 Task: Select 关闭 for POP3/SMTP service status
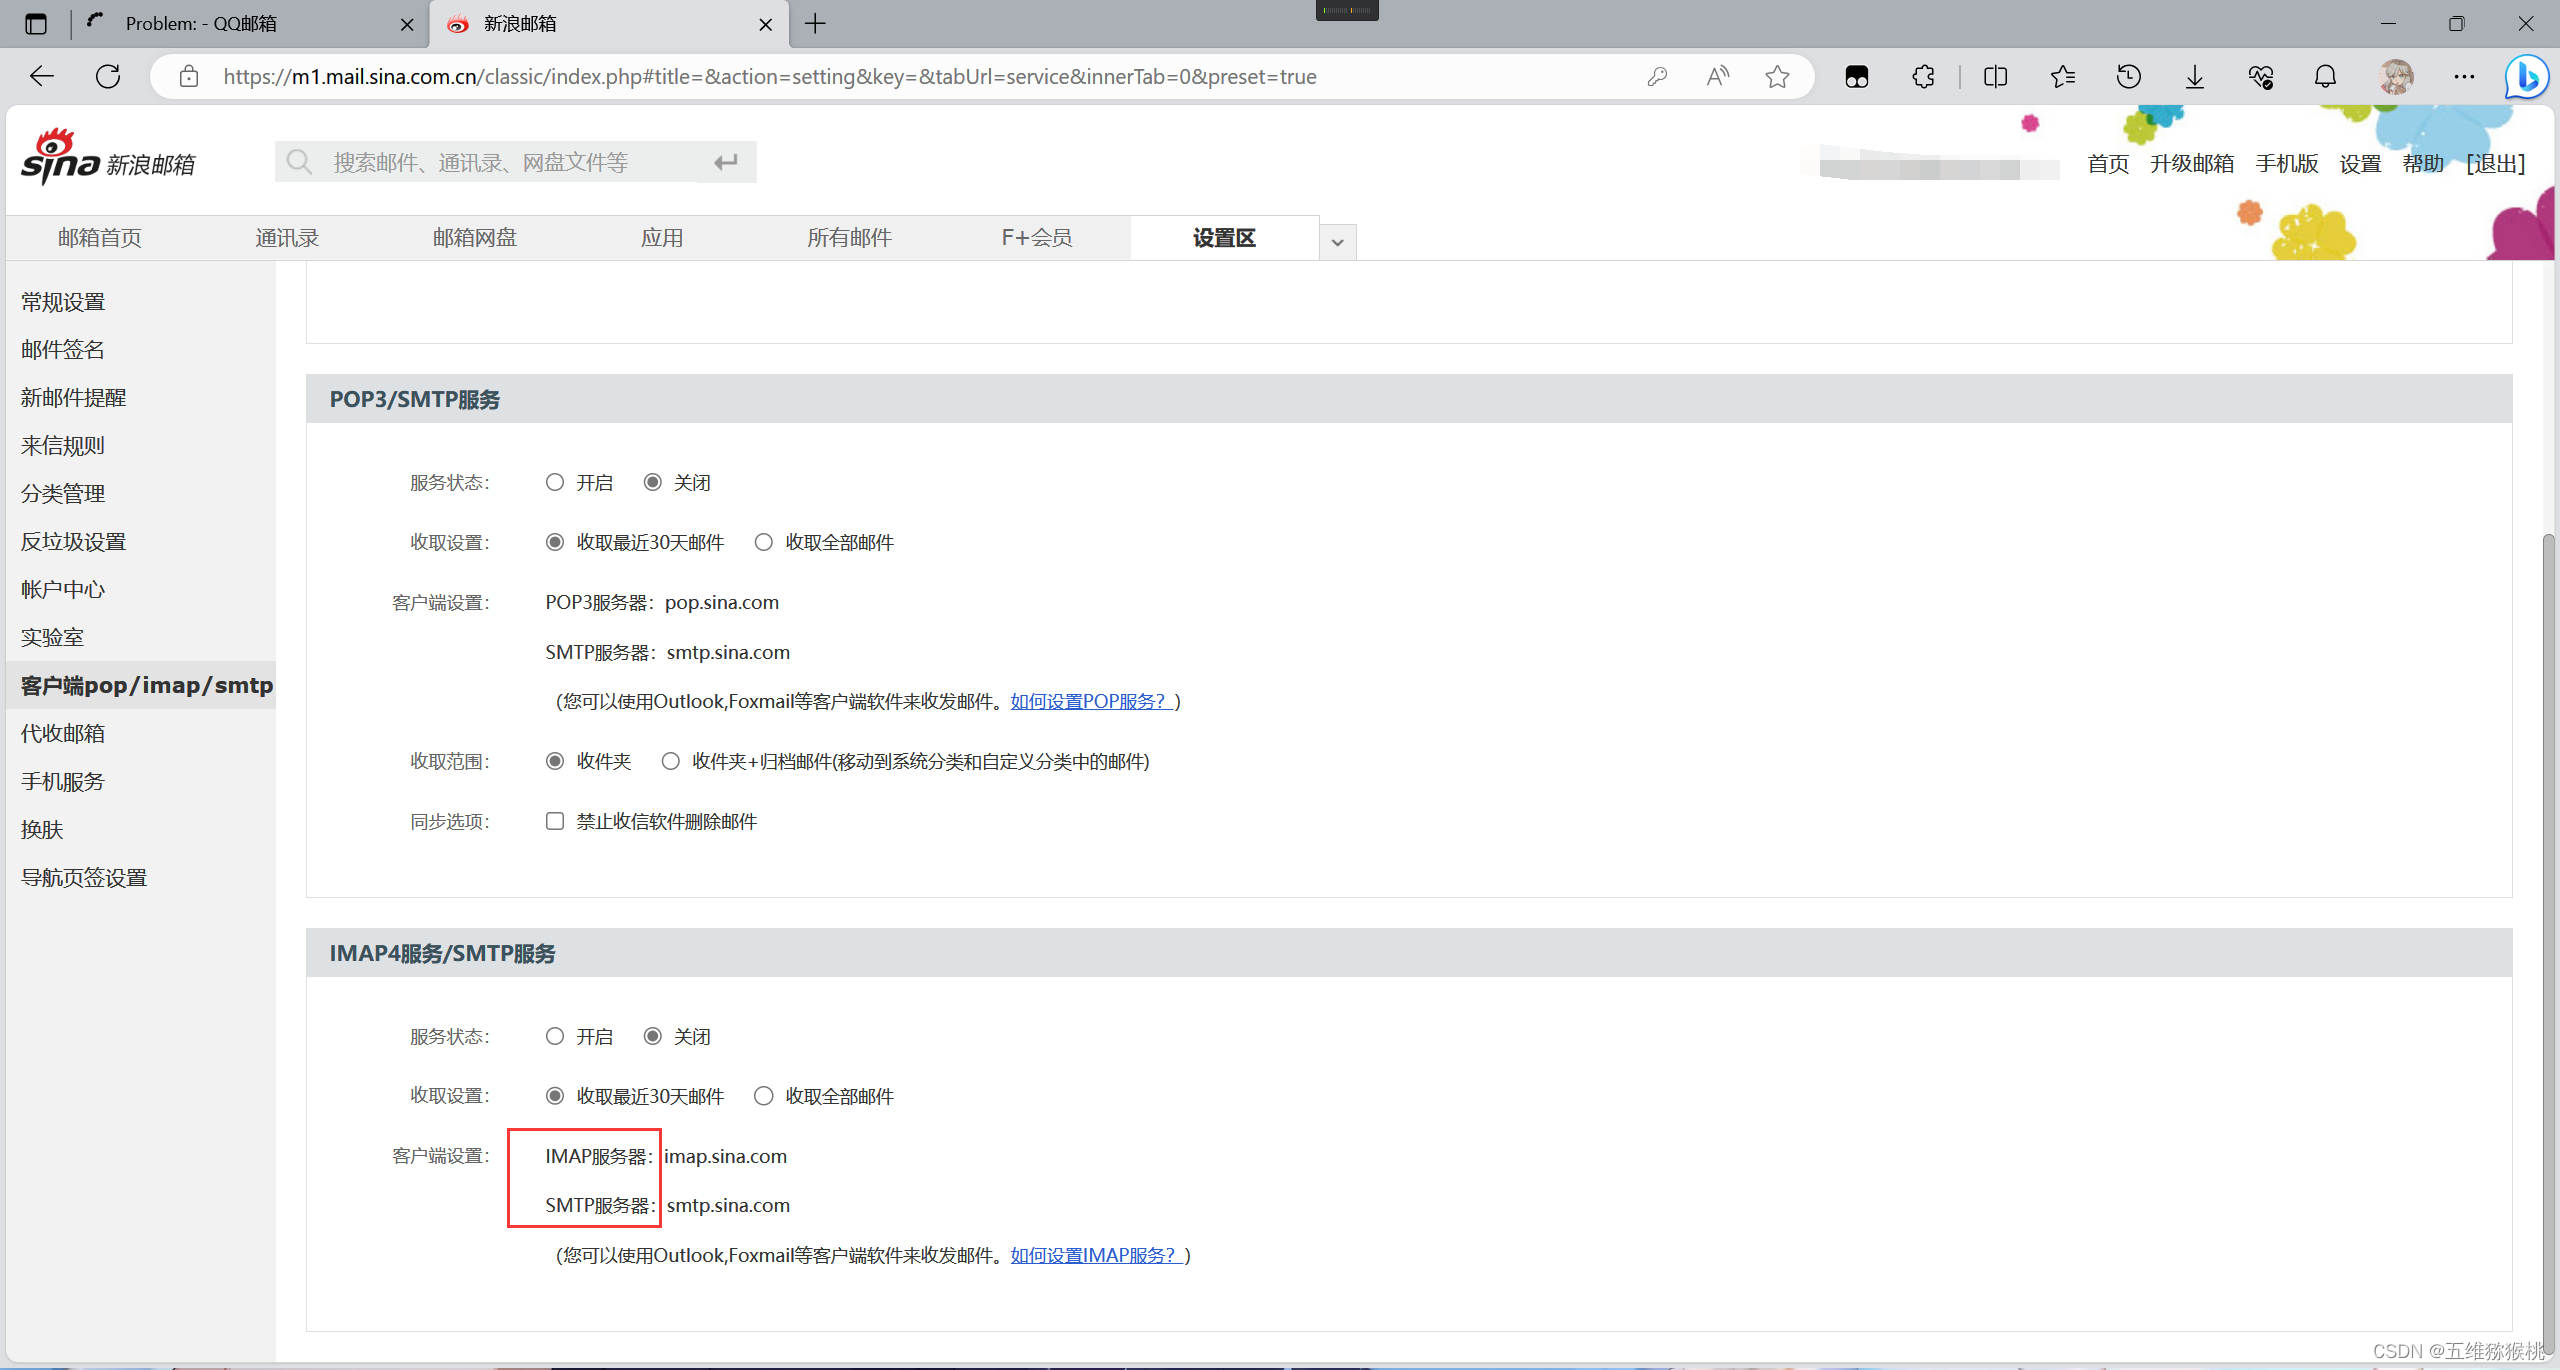[653, 483]
